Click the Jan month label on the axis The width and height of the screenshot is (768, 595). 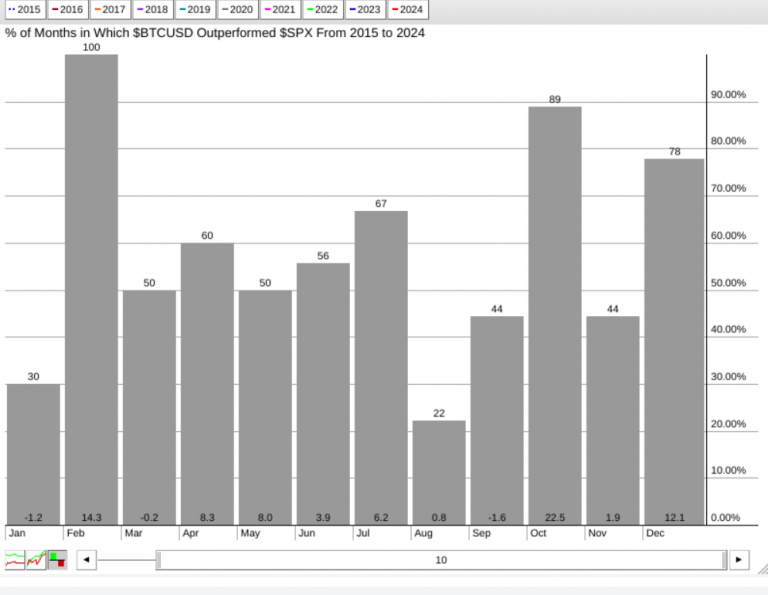17,533
